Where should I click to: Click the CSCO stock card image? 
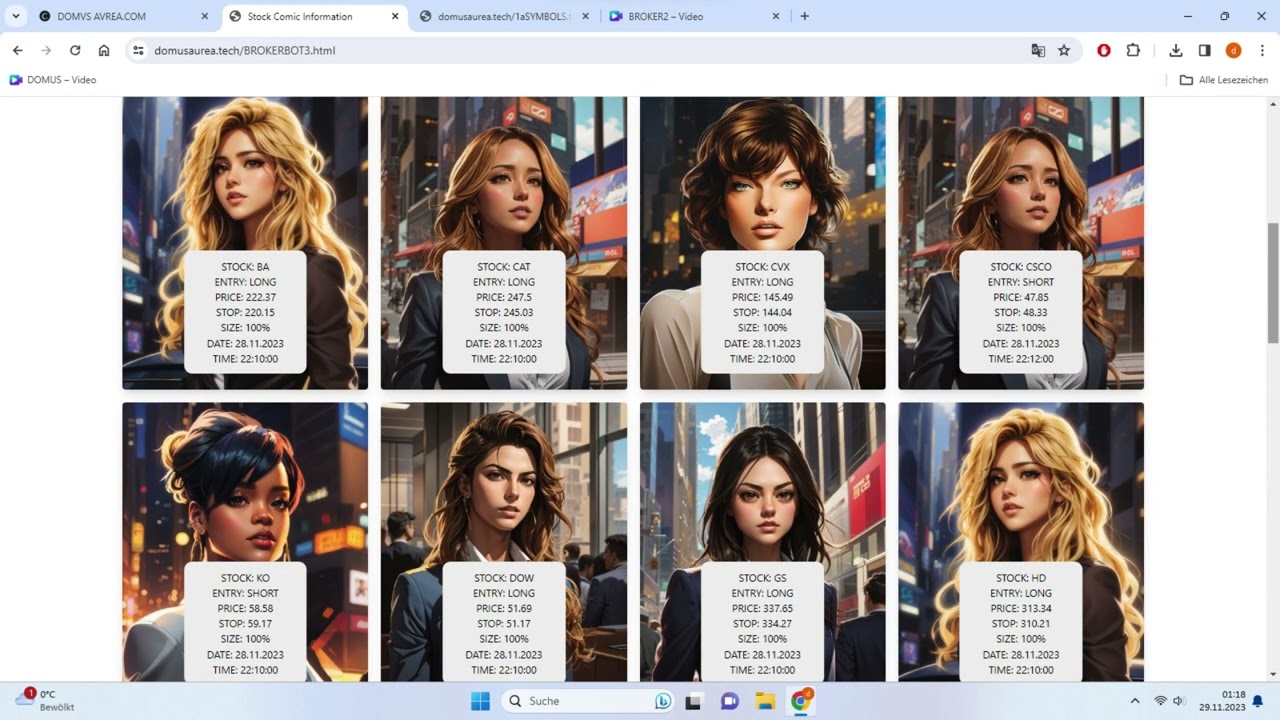(x=1021, y=243)
